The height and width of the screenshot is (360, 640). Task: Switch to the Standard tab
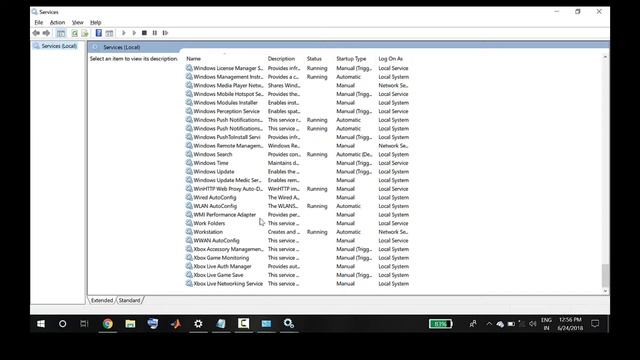pyautogui.click(x=129, y=300)
